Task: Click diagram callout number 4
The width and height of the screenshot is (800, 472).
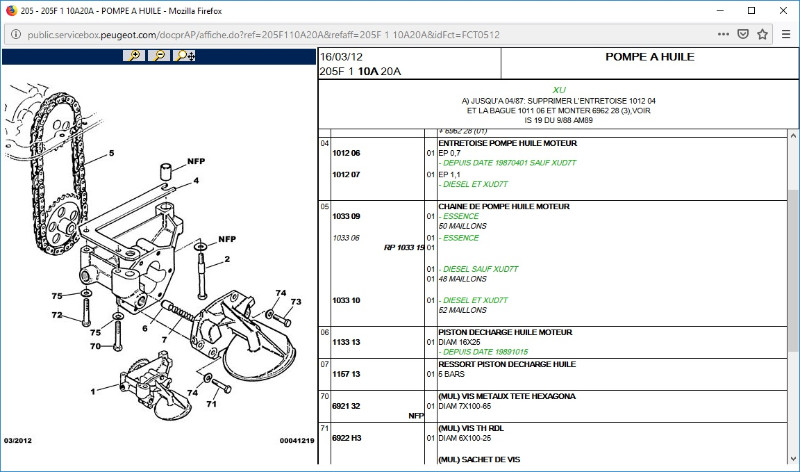Action: coord(196,181)
